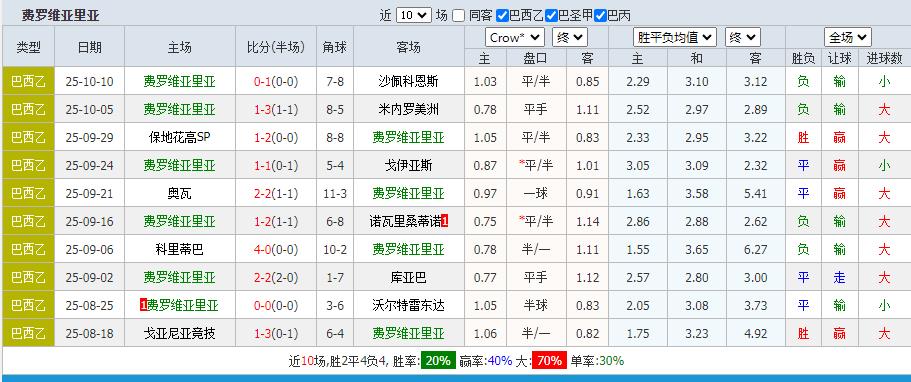Click the date 25-09-21
This screenshot has width=911, height=382.
tap(89, 193)
